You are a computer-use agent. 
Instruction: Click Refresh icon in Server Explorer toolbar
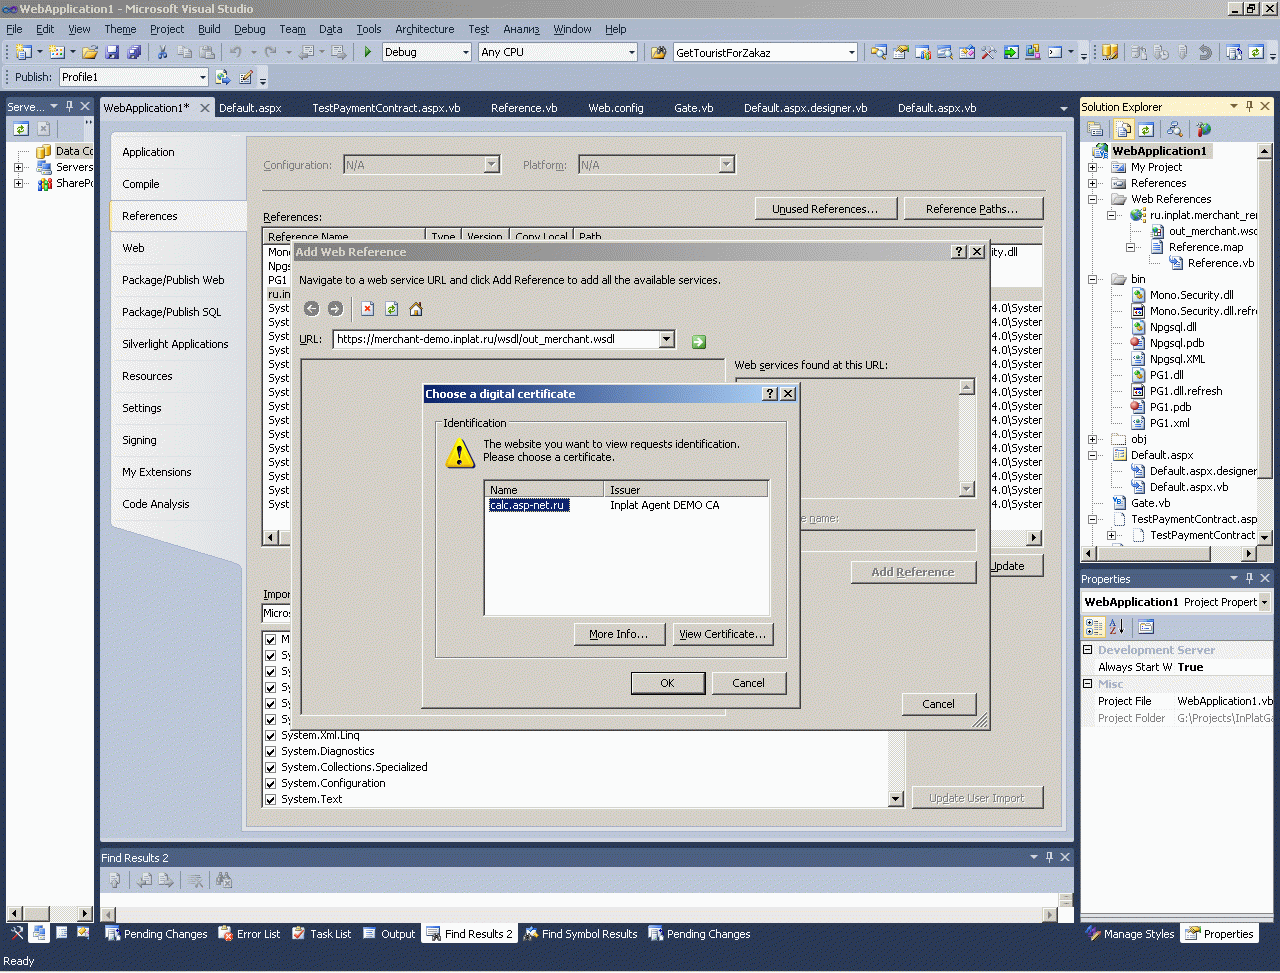pos(21,129)
